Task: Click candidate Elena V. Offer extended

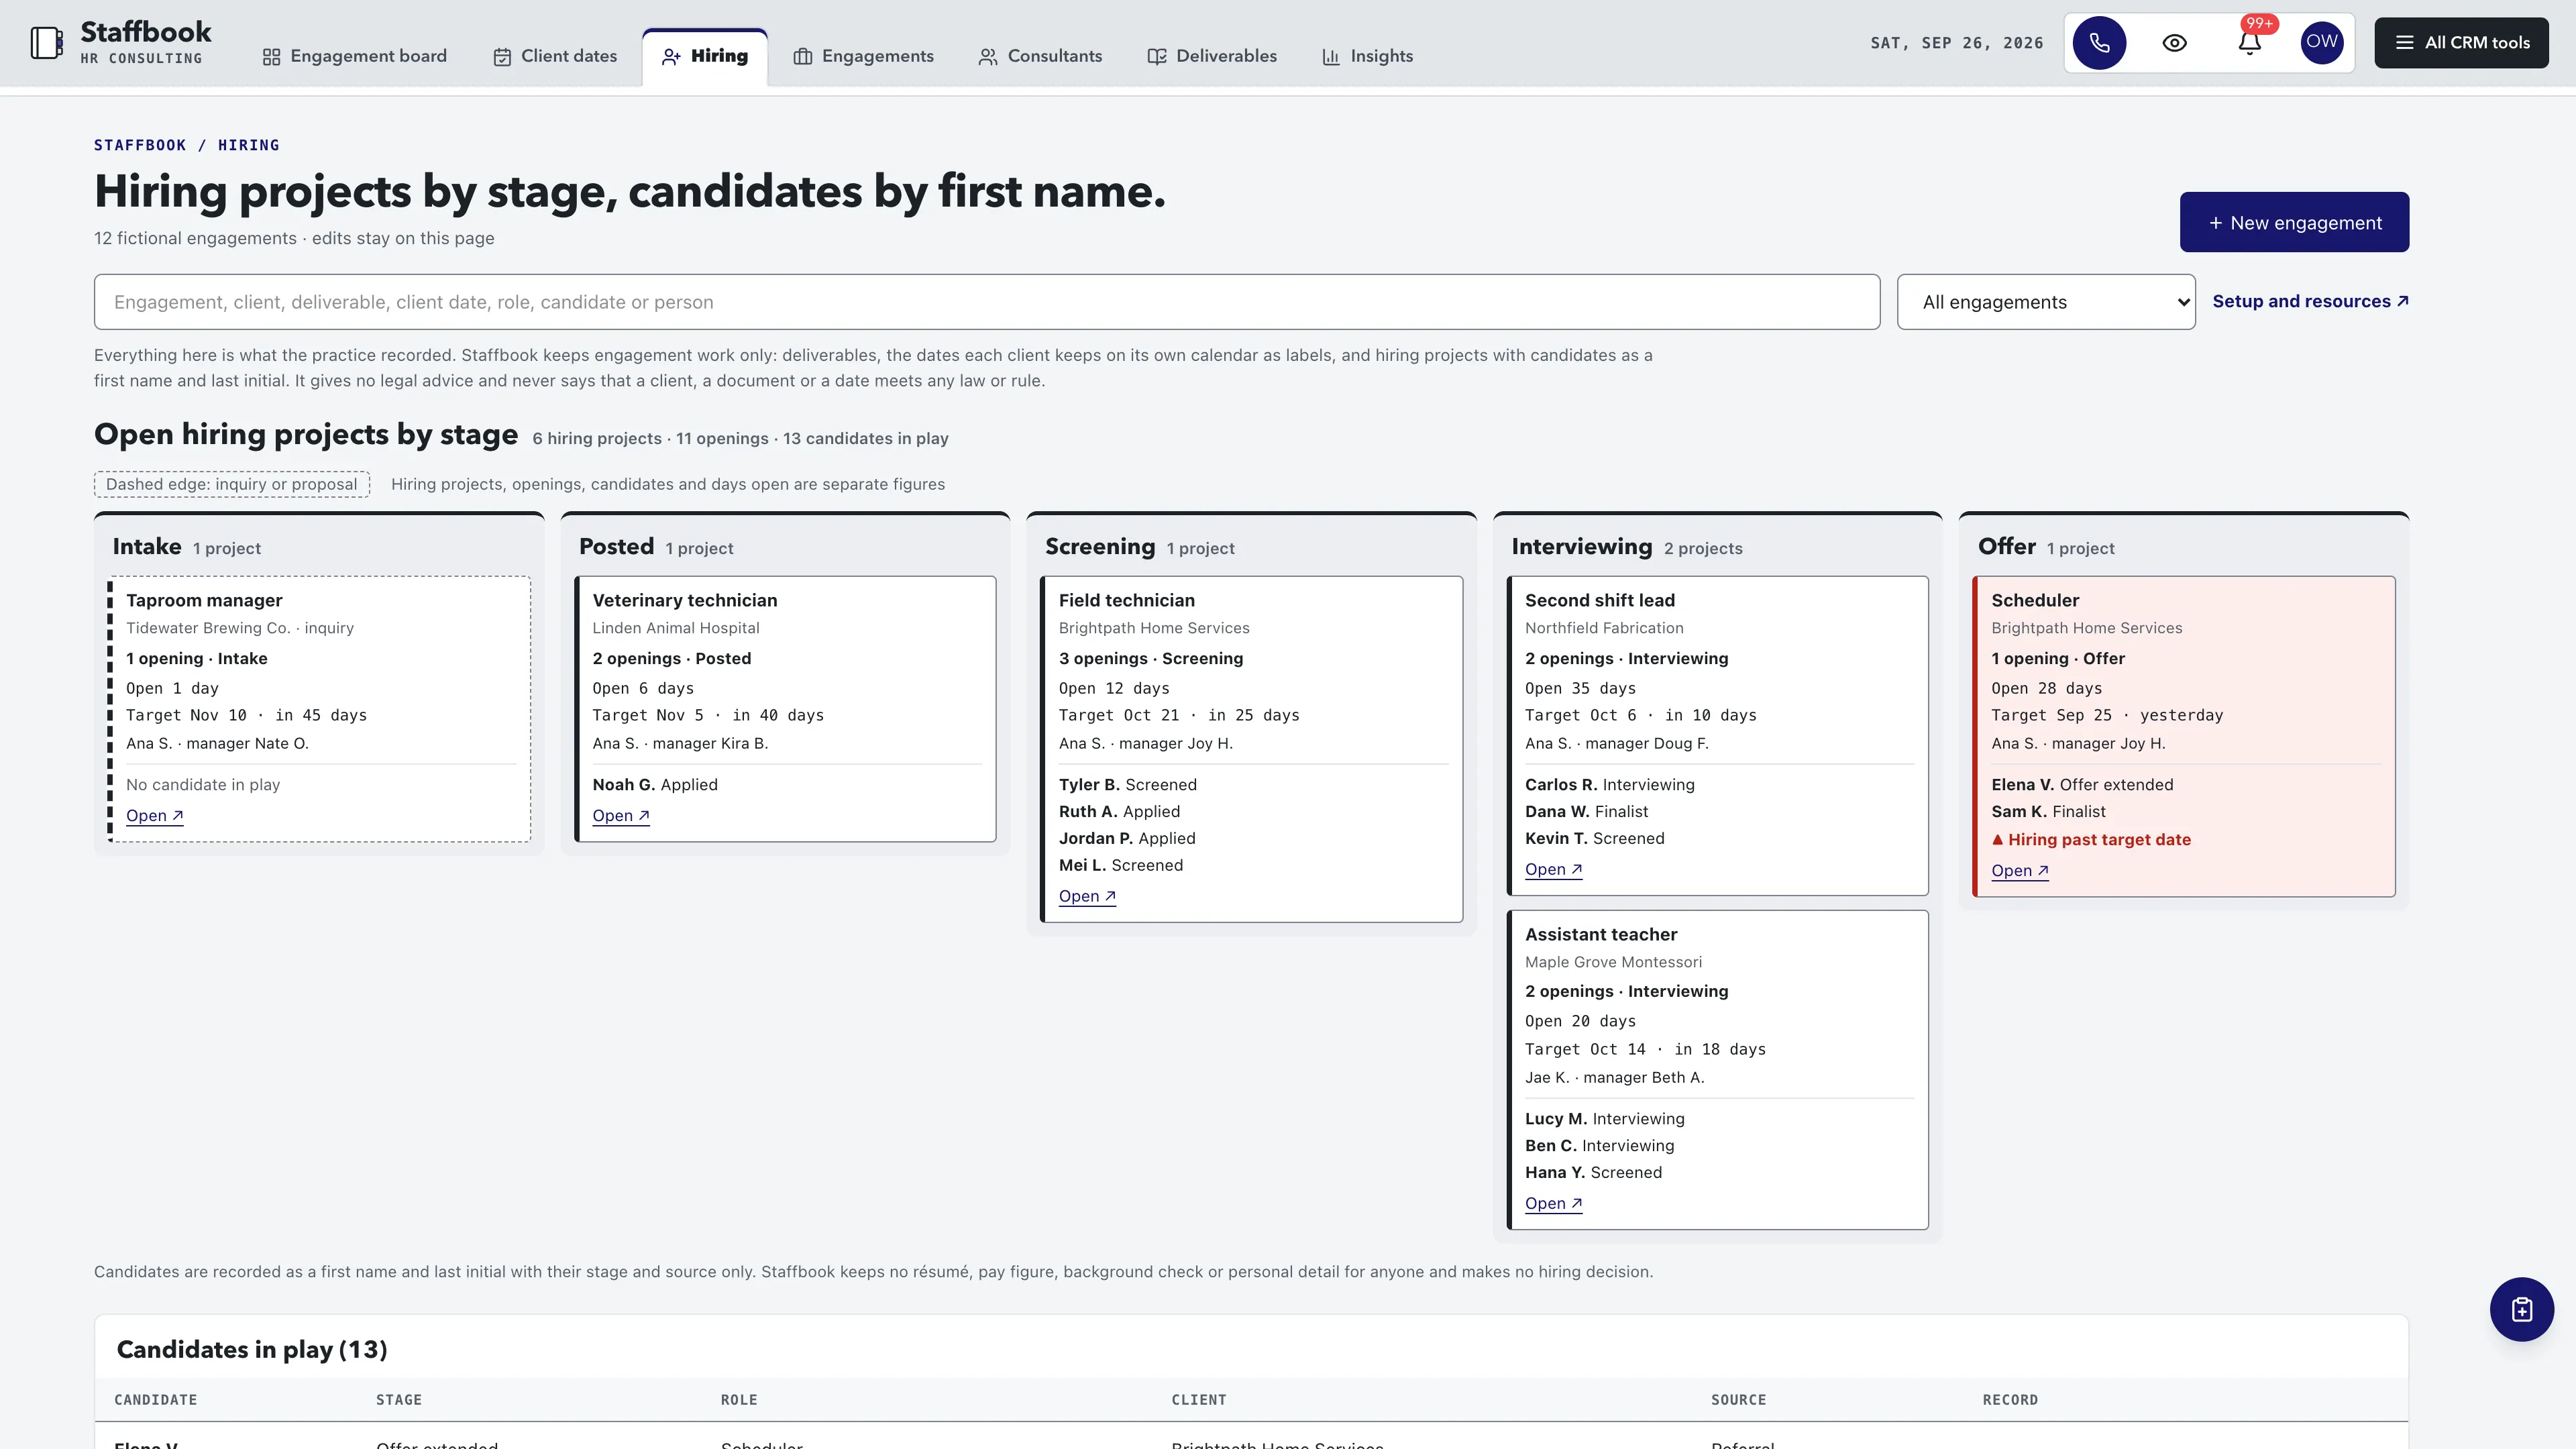Action: 2081,785
